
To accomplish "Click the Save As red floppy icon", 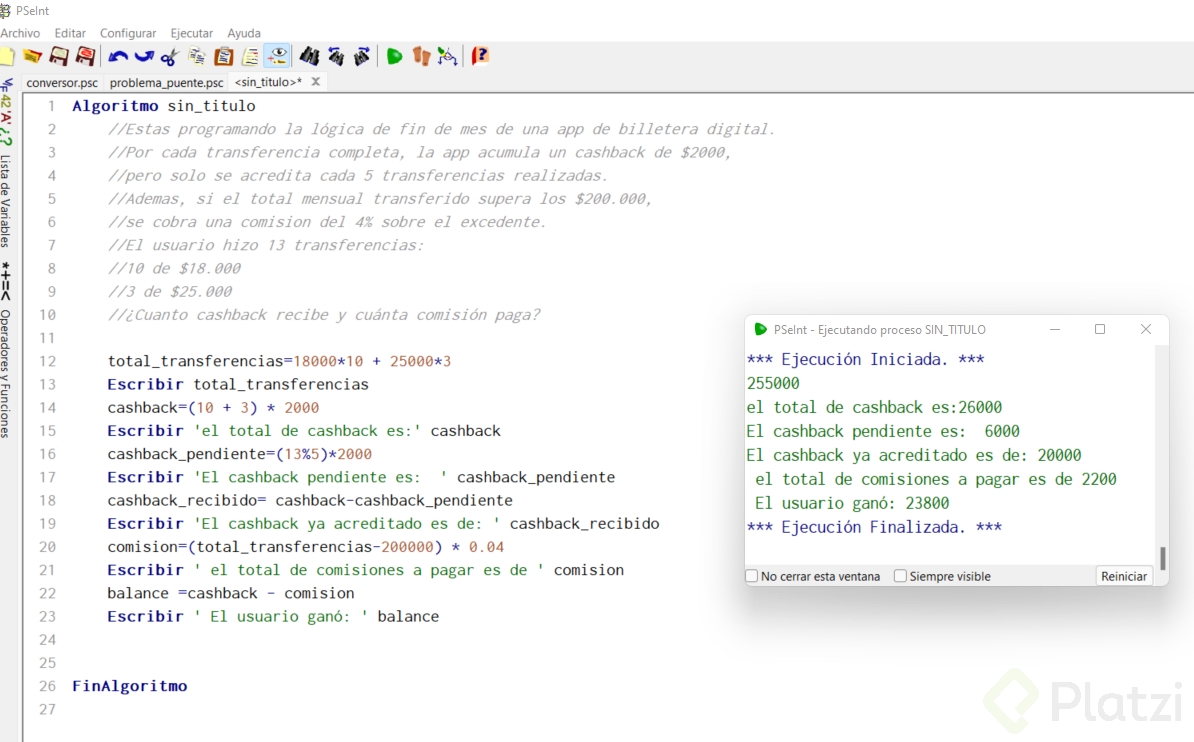I will tap(85, 56).
